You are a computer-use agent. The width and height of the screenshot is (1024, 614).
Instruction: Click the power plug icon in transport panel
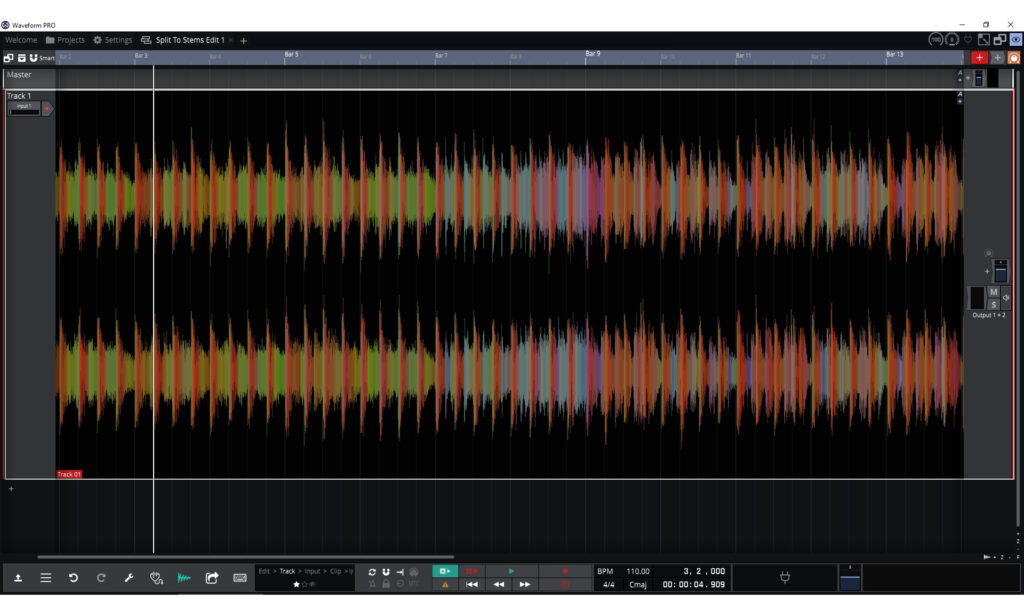tap(785, 577)
